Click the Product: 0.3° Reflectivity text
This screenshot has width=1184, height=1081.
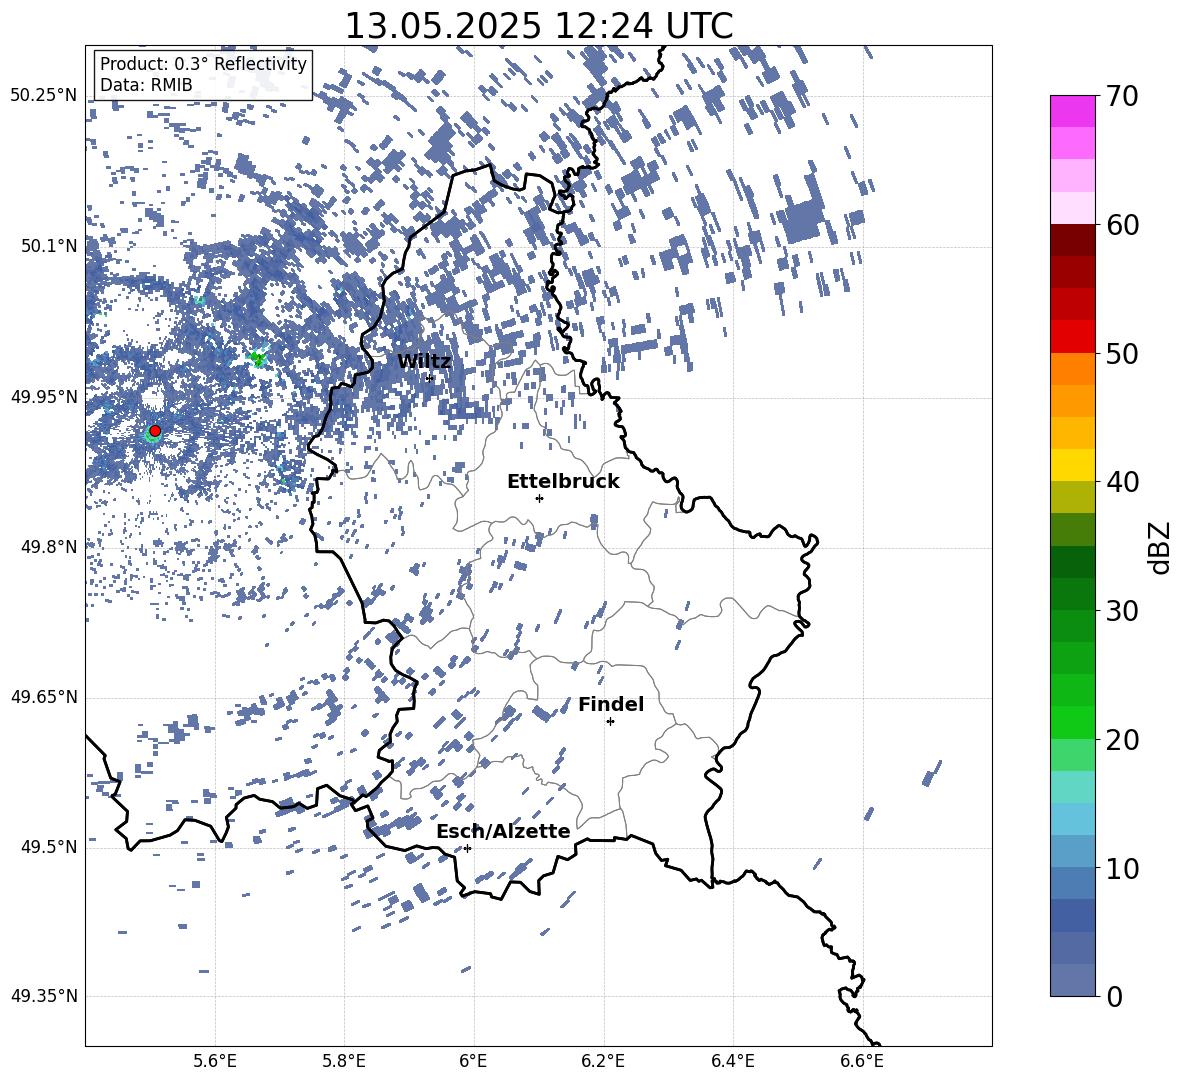click(203, 64)
